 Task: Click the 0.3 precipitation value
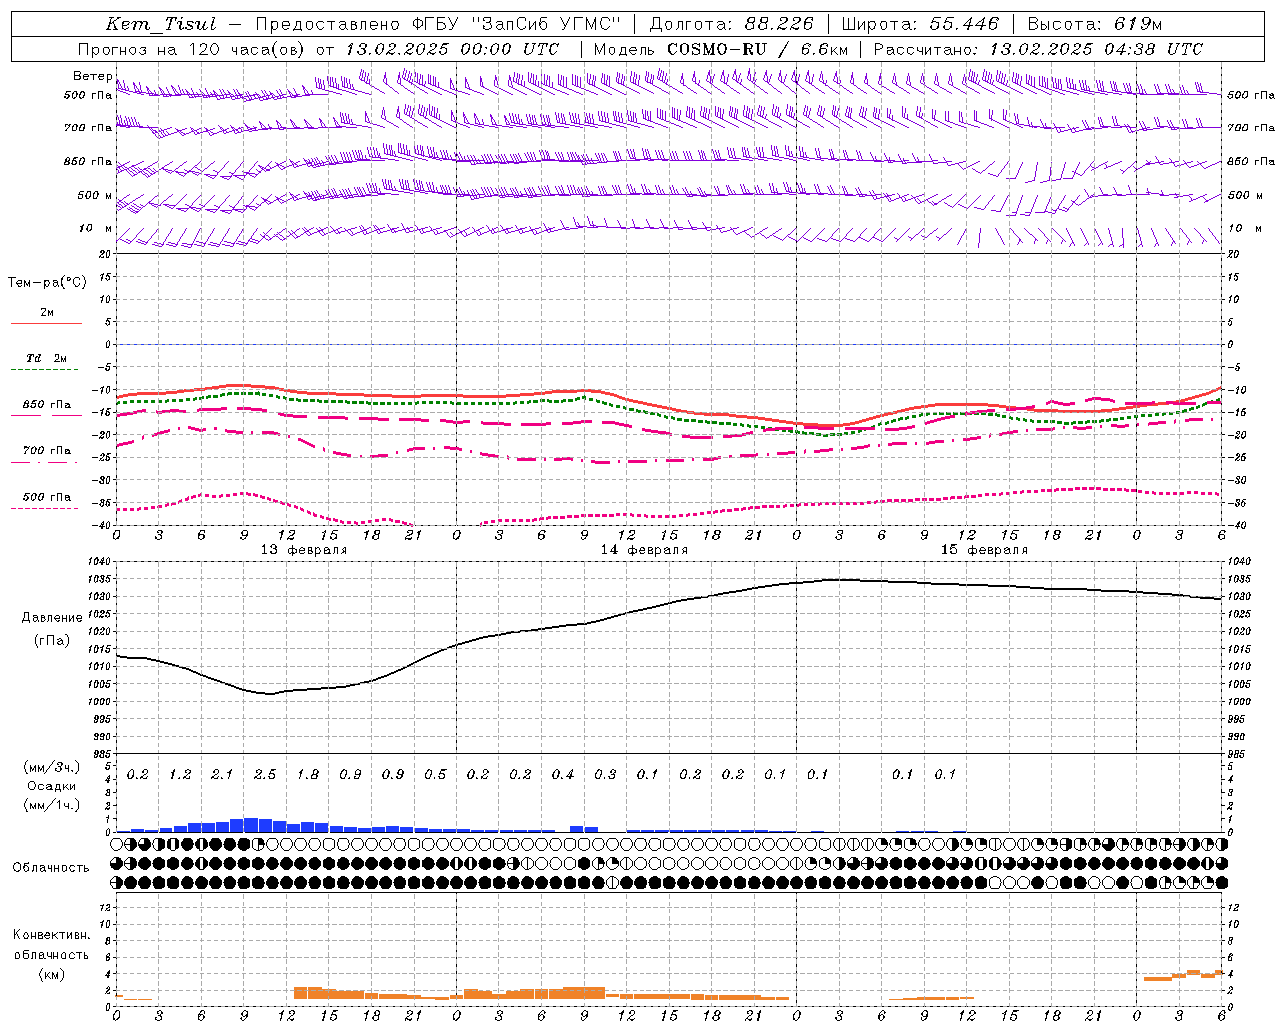click(x=605, y=774)
